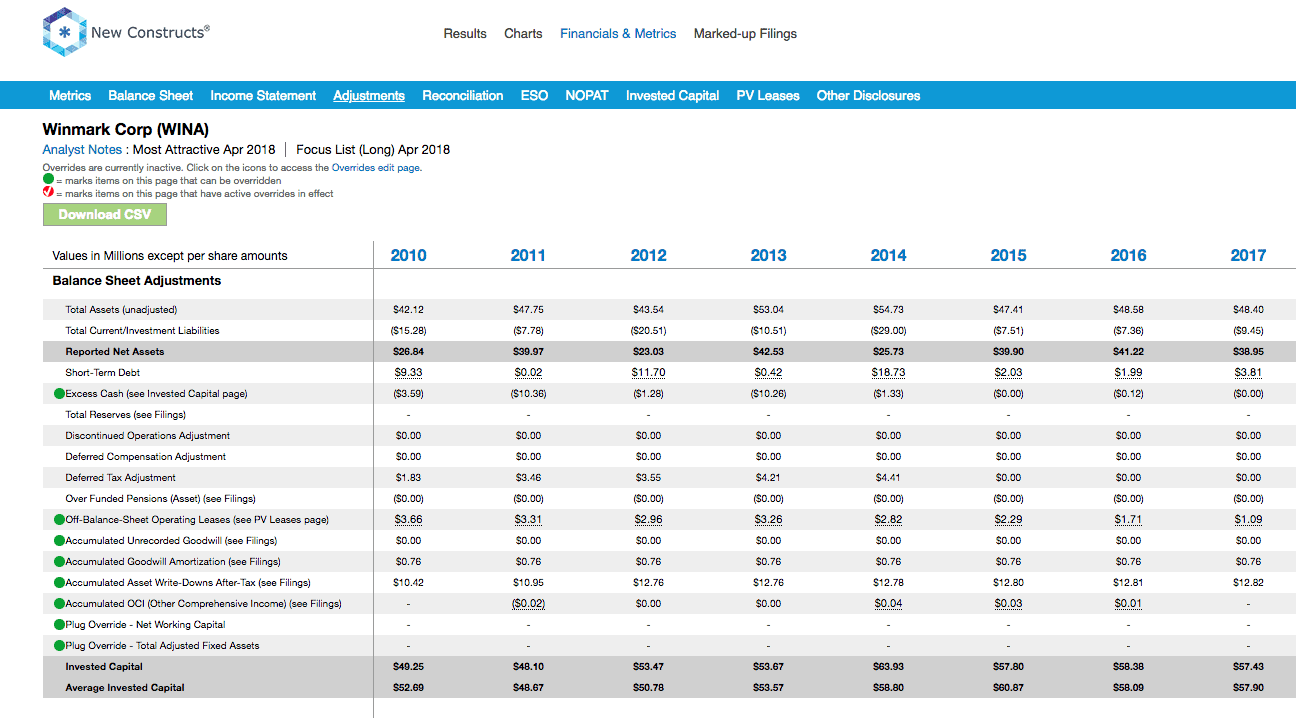Image resolution: width=1296 pixels, height=718 pixels.
Task: Click the Deferred Compensation Adjustment row label
Action: pos(146,457)
